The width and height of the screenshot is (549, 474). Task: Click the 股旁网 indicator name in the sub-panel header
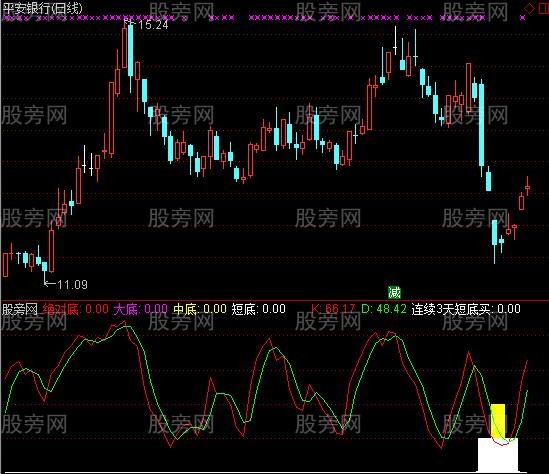[x=20, y=309]
